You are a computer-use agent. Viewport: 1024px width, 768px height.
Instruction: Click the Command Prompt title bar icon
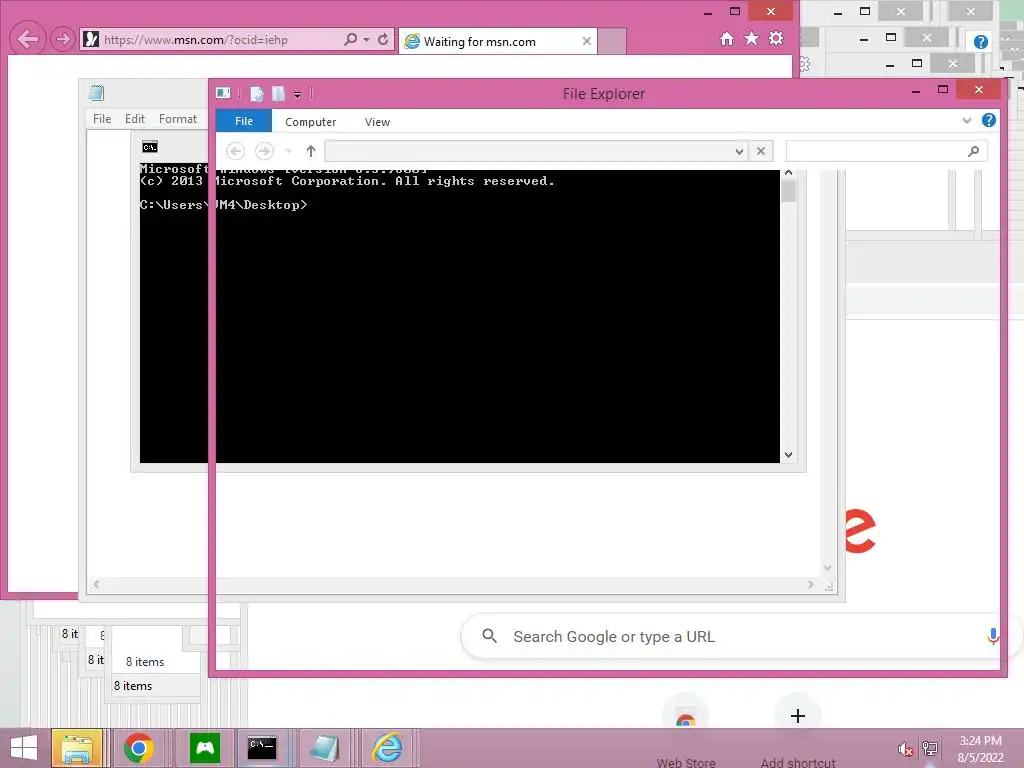click(150, 147)
